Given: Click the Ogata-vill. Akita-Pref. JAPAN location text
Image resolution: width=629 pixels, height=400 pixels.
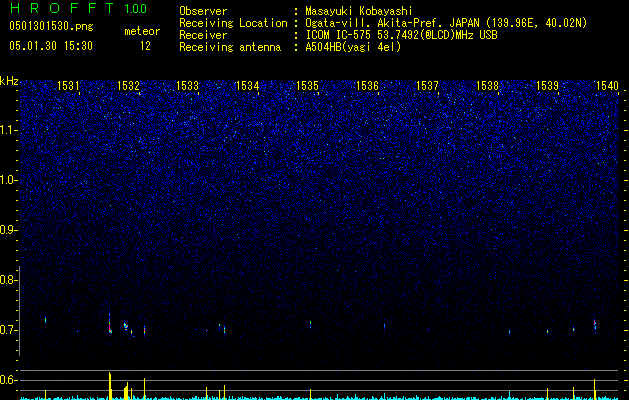Looking at the screenshot, I should coord(446,23).
